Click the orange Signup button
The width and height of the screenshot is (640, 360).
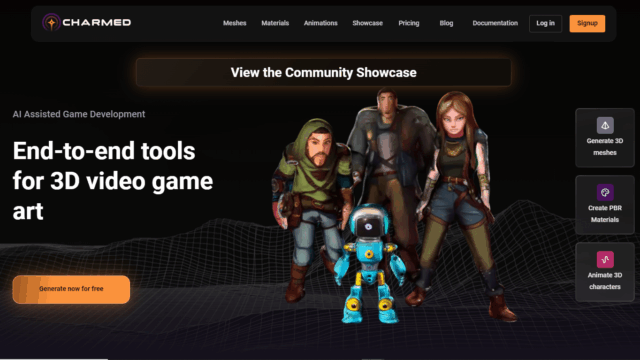coord(587,23)
